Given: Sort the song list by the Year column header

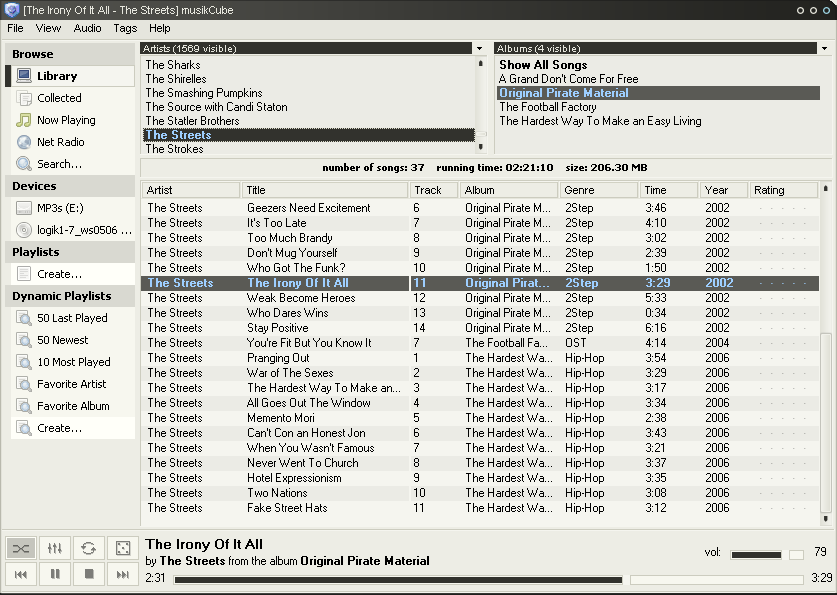Looking at the screenshot, I should tap(724, 190).
